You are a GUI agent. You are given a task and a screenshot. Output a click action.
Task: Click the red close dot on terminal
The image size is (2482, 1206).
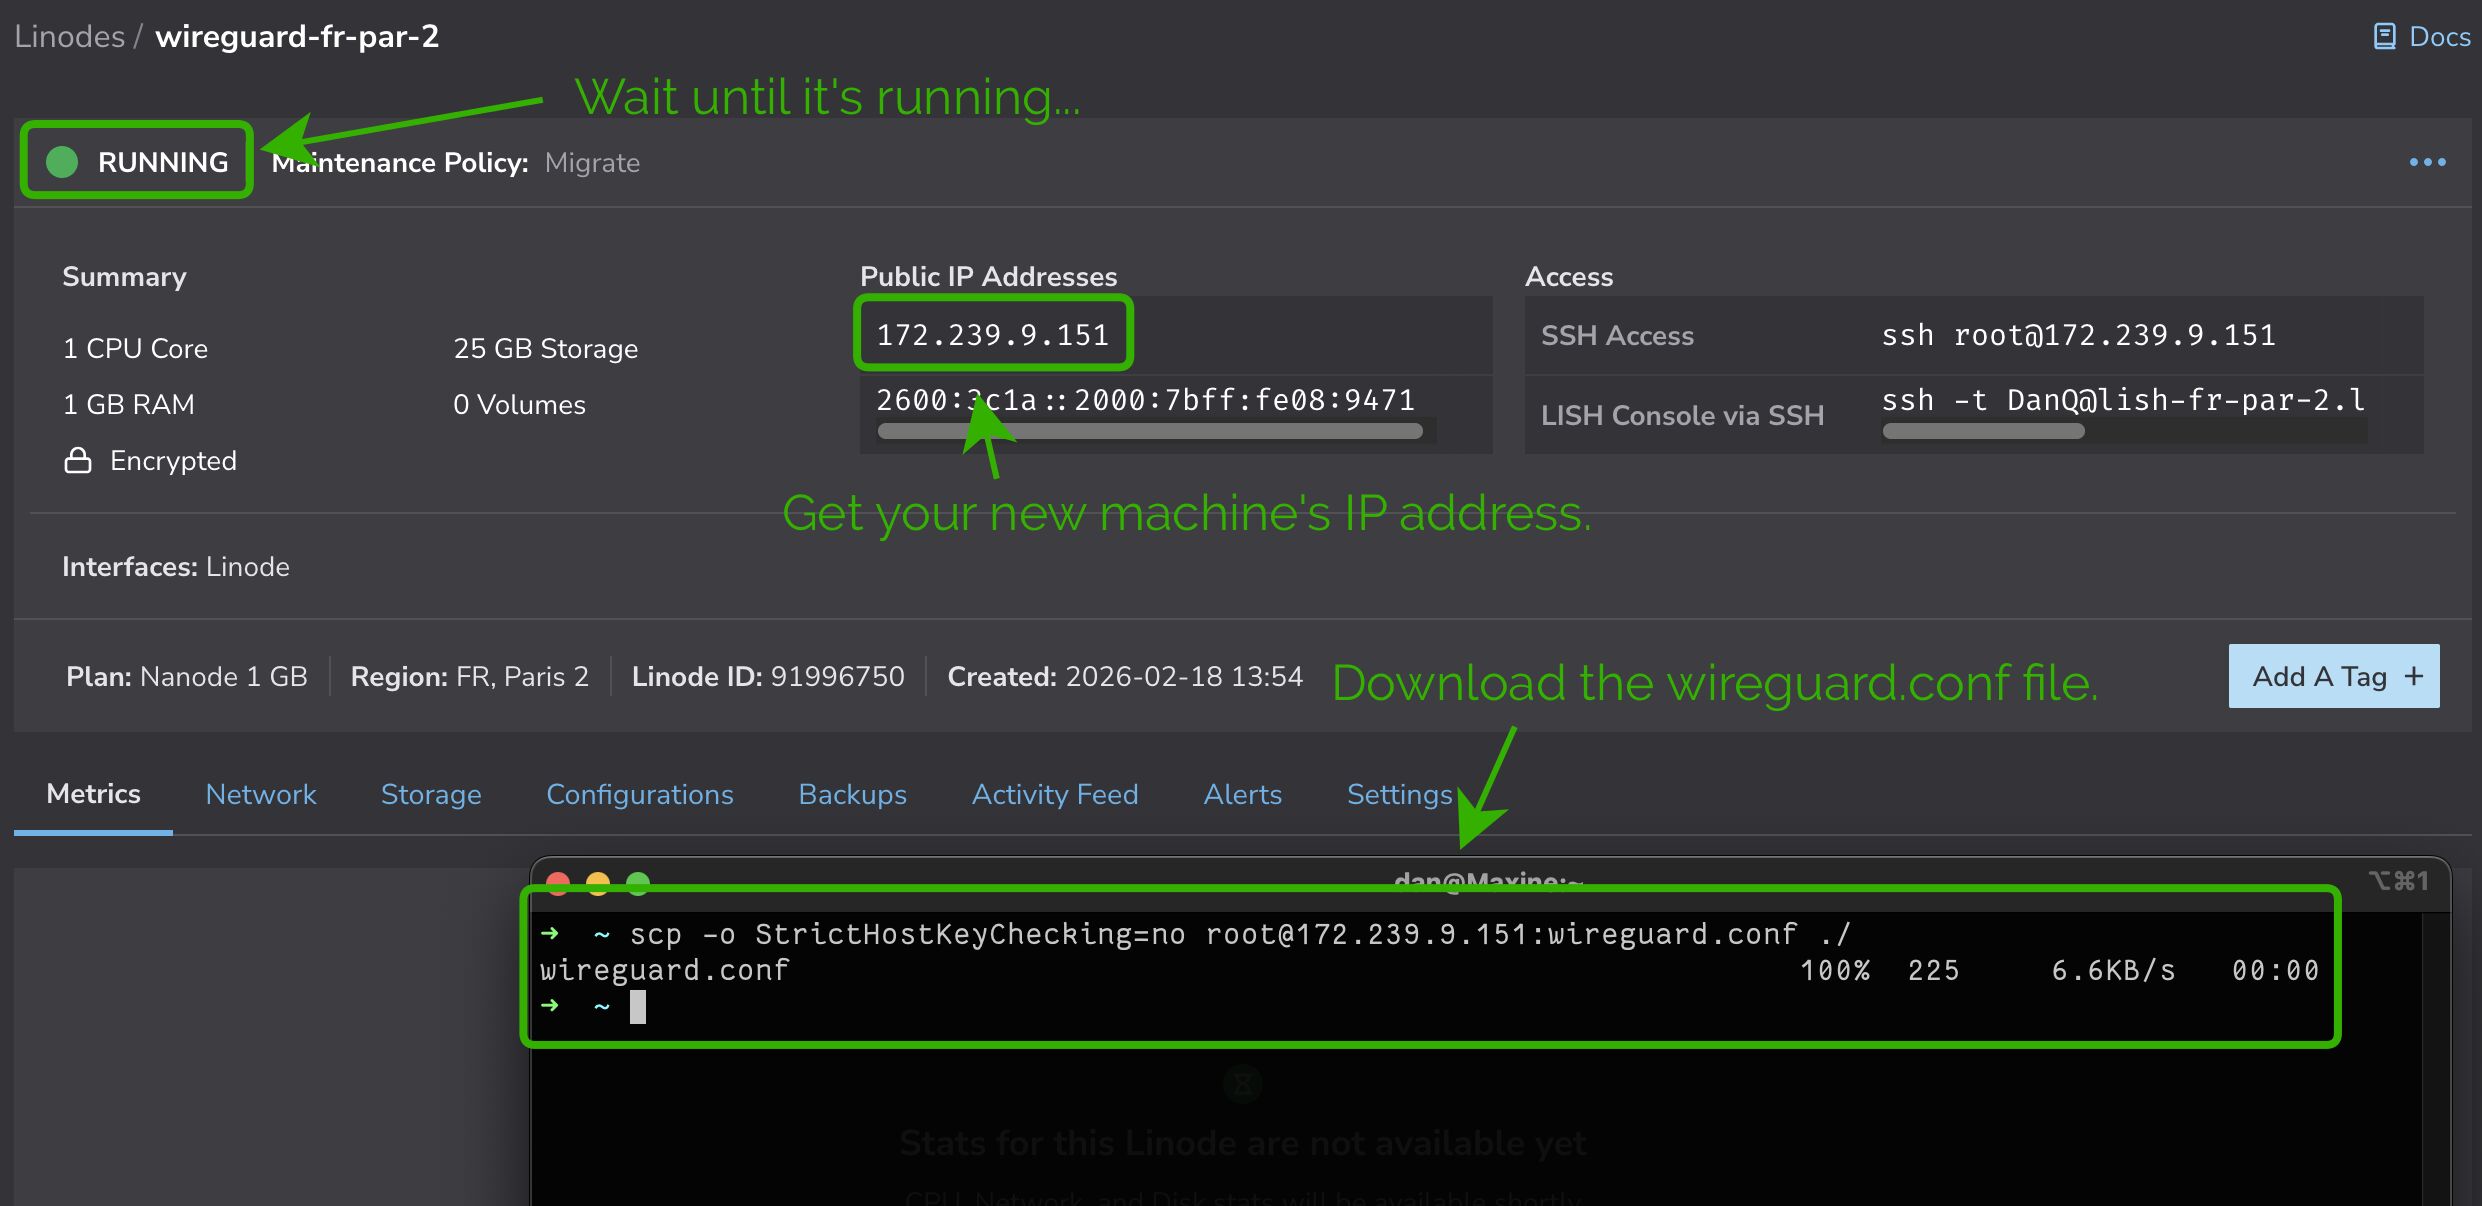point(558,881)
